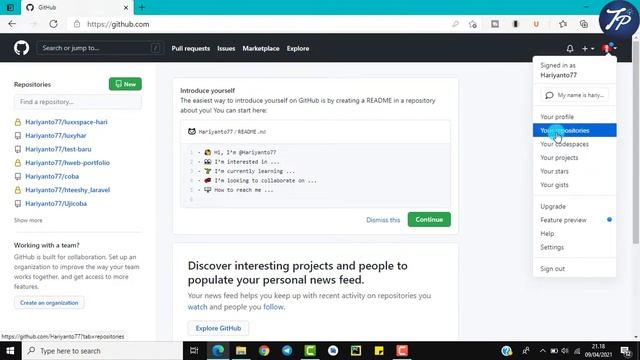
Task: Select Your repositories in user menu
Action: click(574, 130)
